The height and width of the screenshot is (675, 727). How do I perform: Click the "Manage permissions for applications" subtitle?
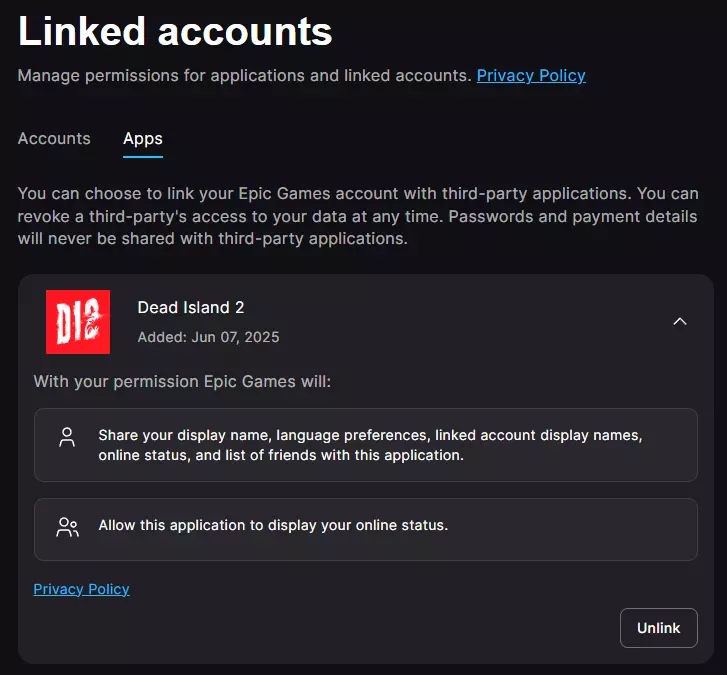coord(244,75)
